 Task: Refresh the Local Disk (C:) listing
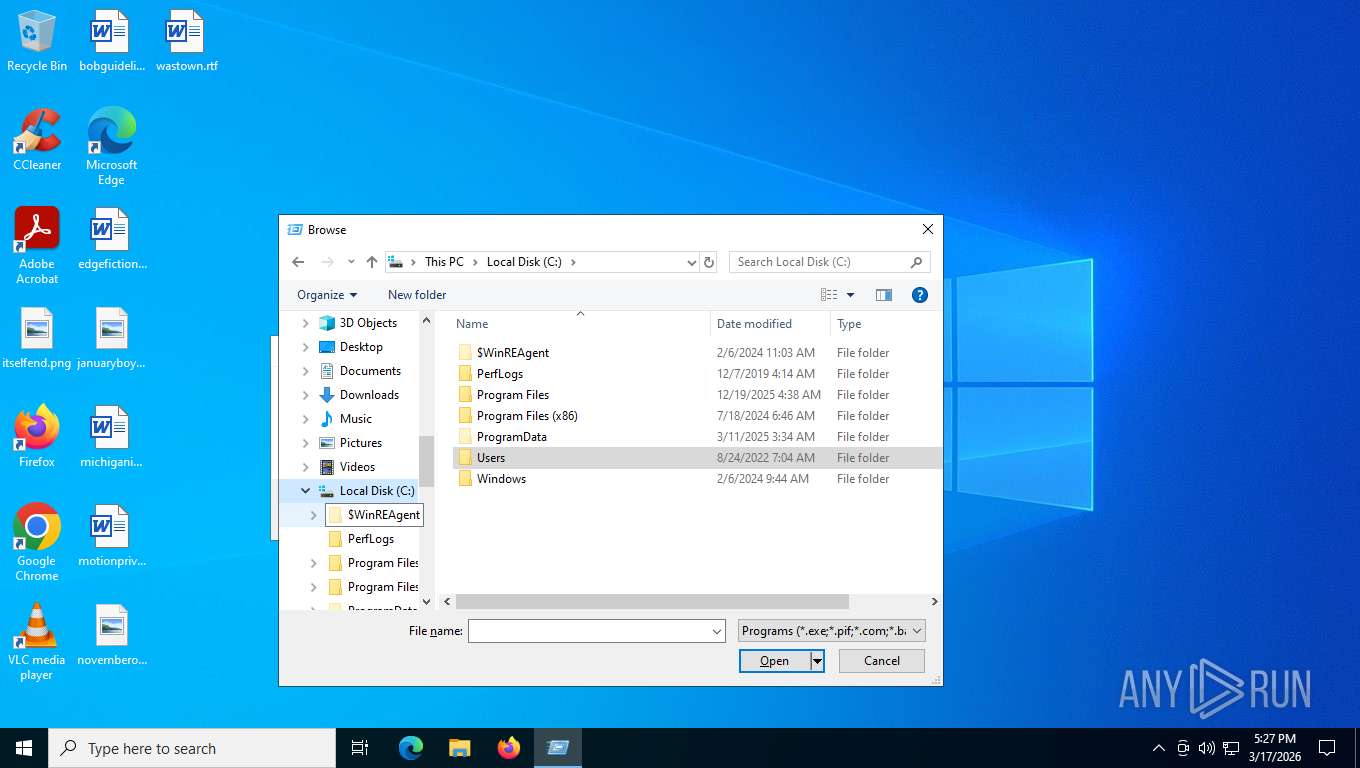[709, 262]
